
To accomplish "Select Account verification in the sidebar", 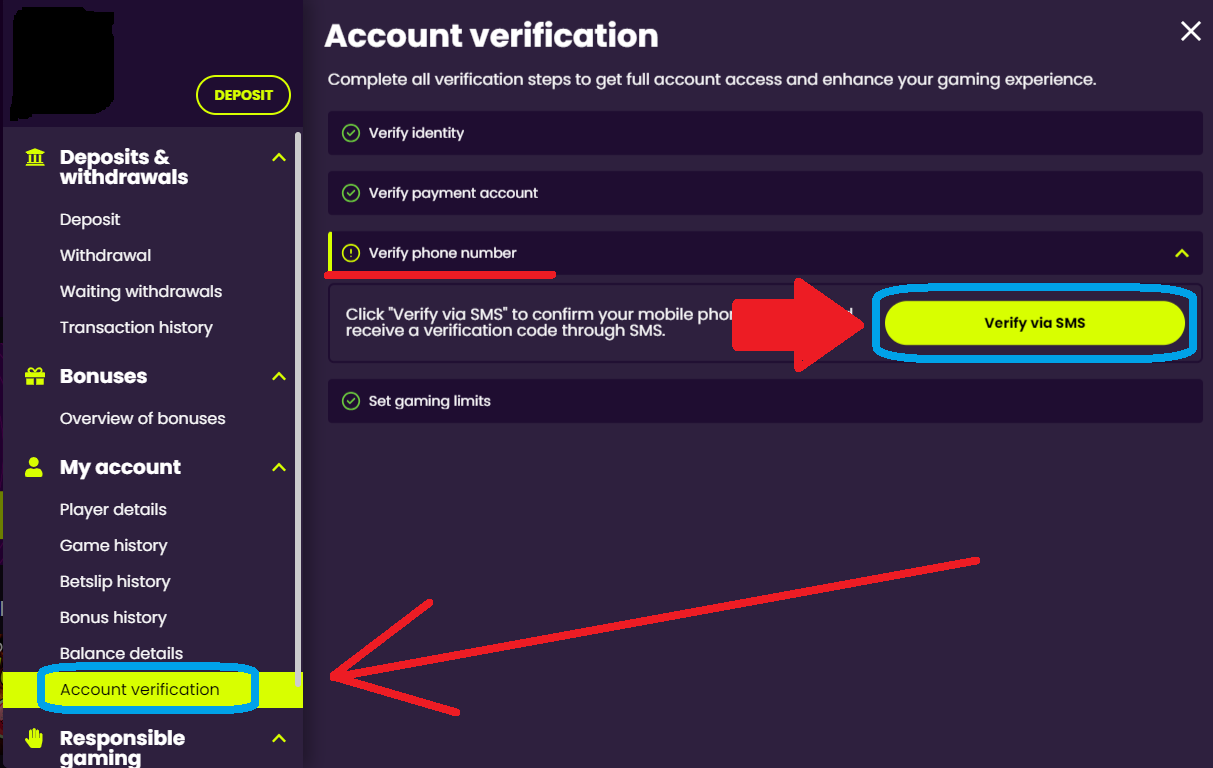I will coord(139,689).
